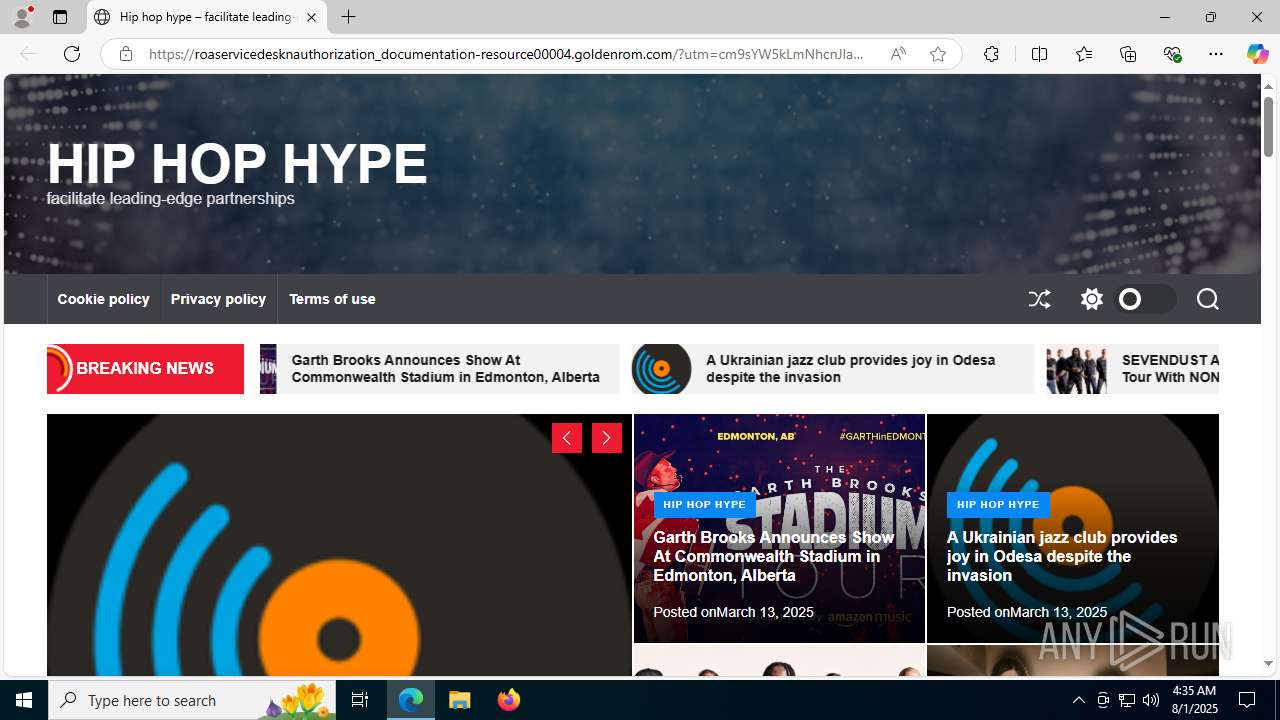This screenshot has width=1280, height=720.
Task: Click the taskbar search box
Action: (x=192, y=700)
